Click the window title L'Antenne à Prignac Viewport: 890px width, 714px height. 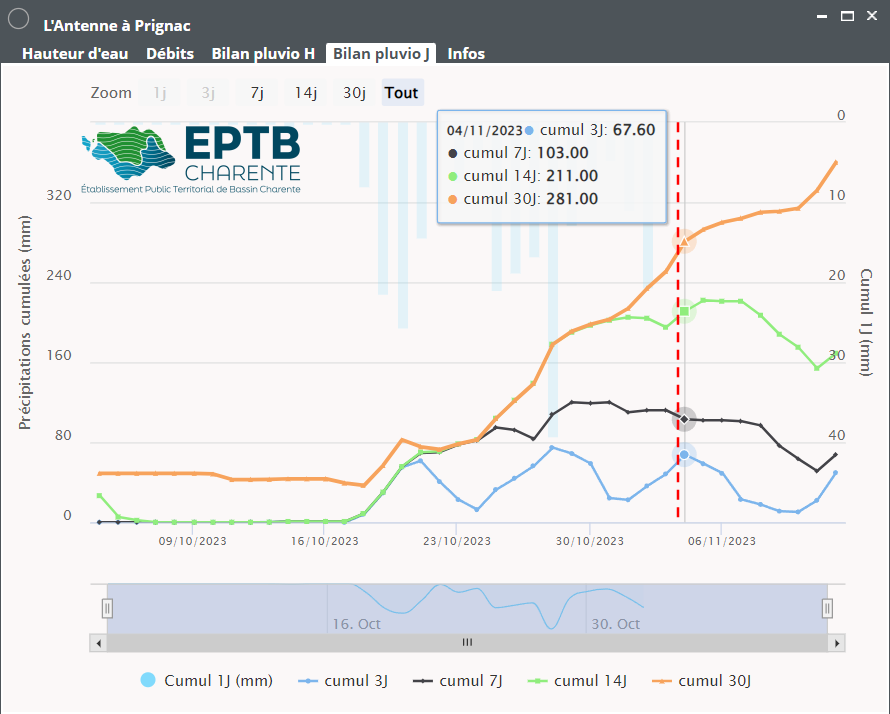click(117, 26)
